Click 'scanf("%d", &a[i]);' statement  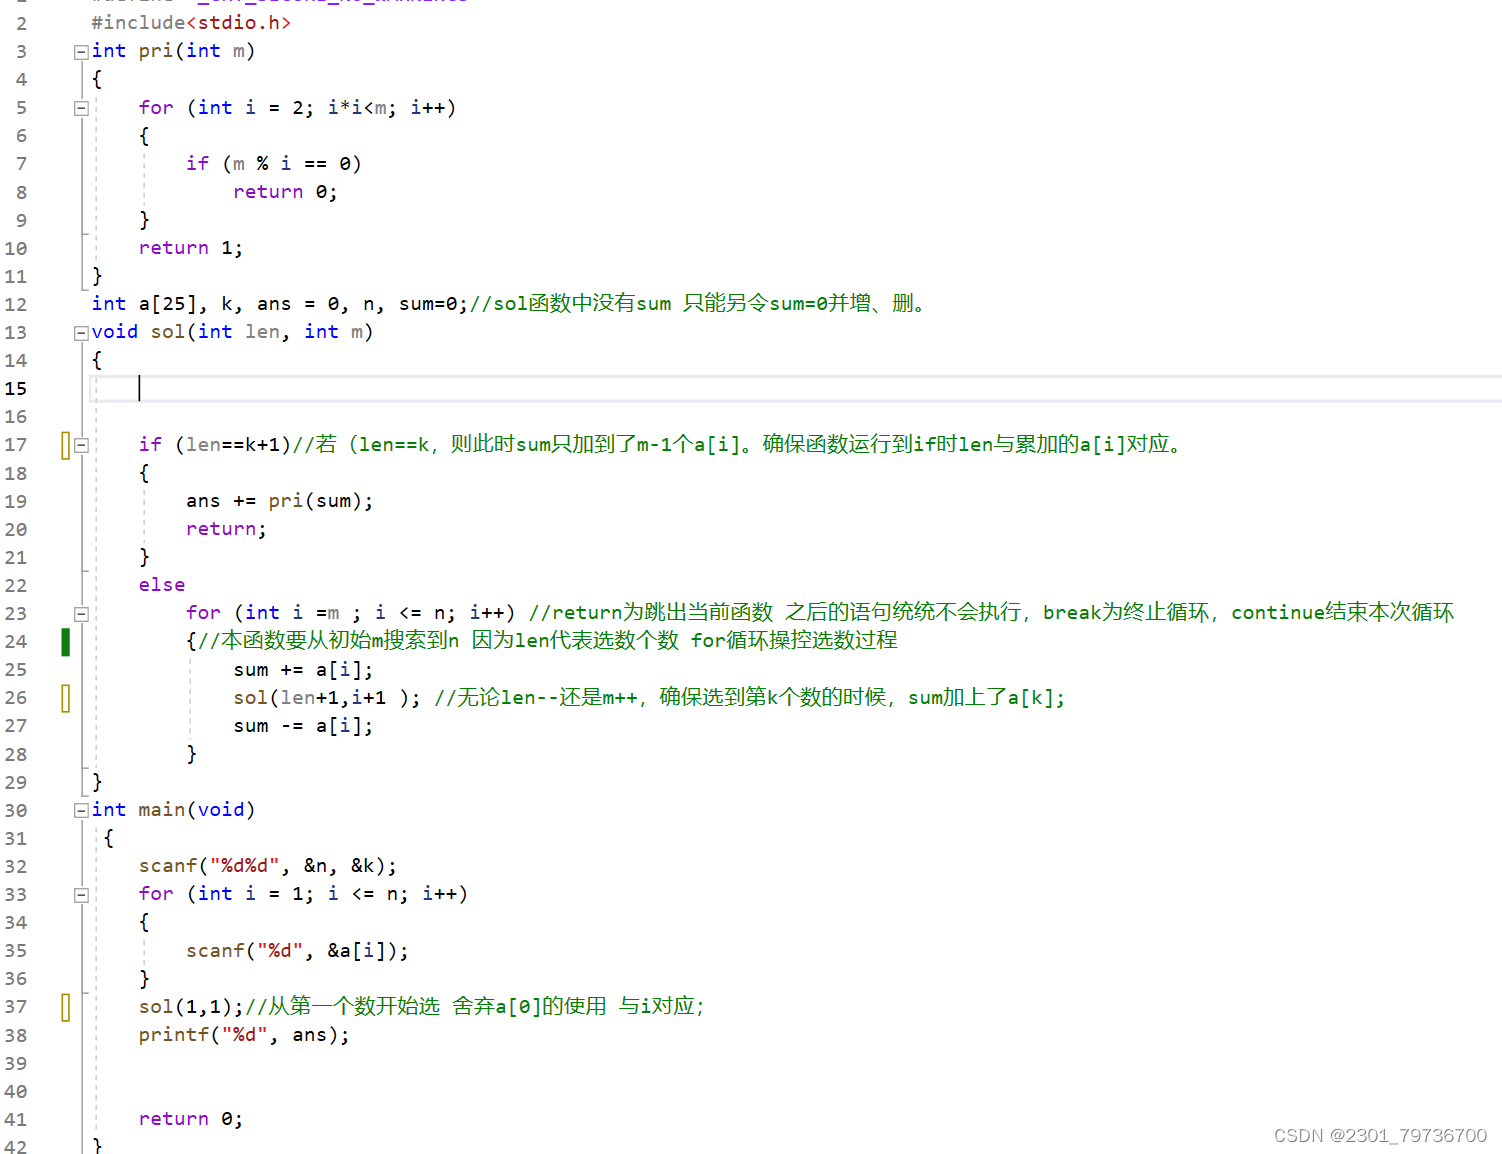click(x=297, y=951)
